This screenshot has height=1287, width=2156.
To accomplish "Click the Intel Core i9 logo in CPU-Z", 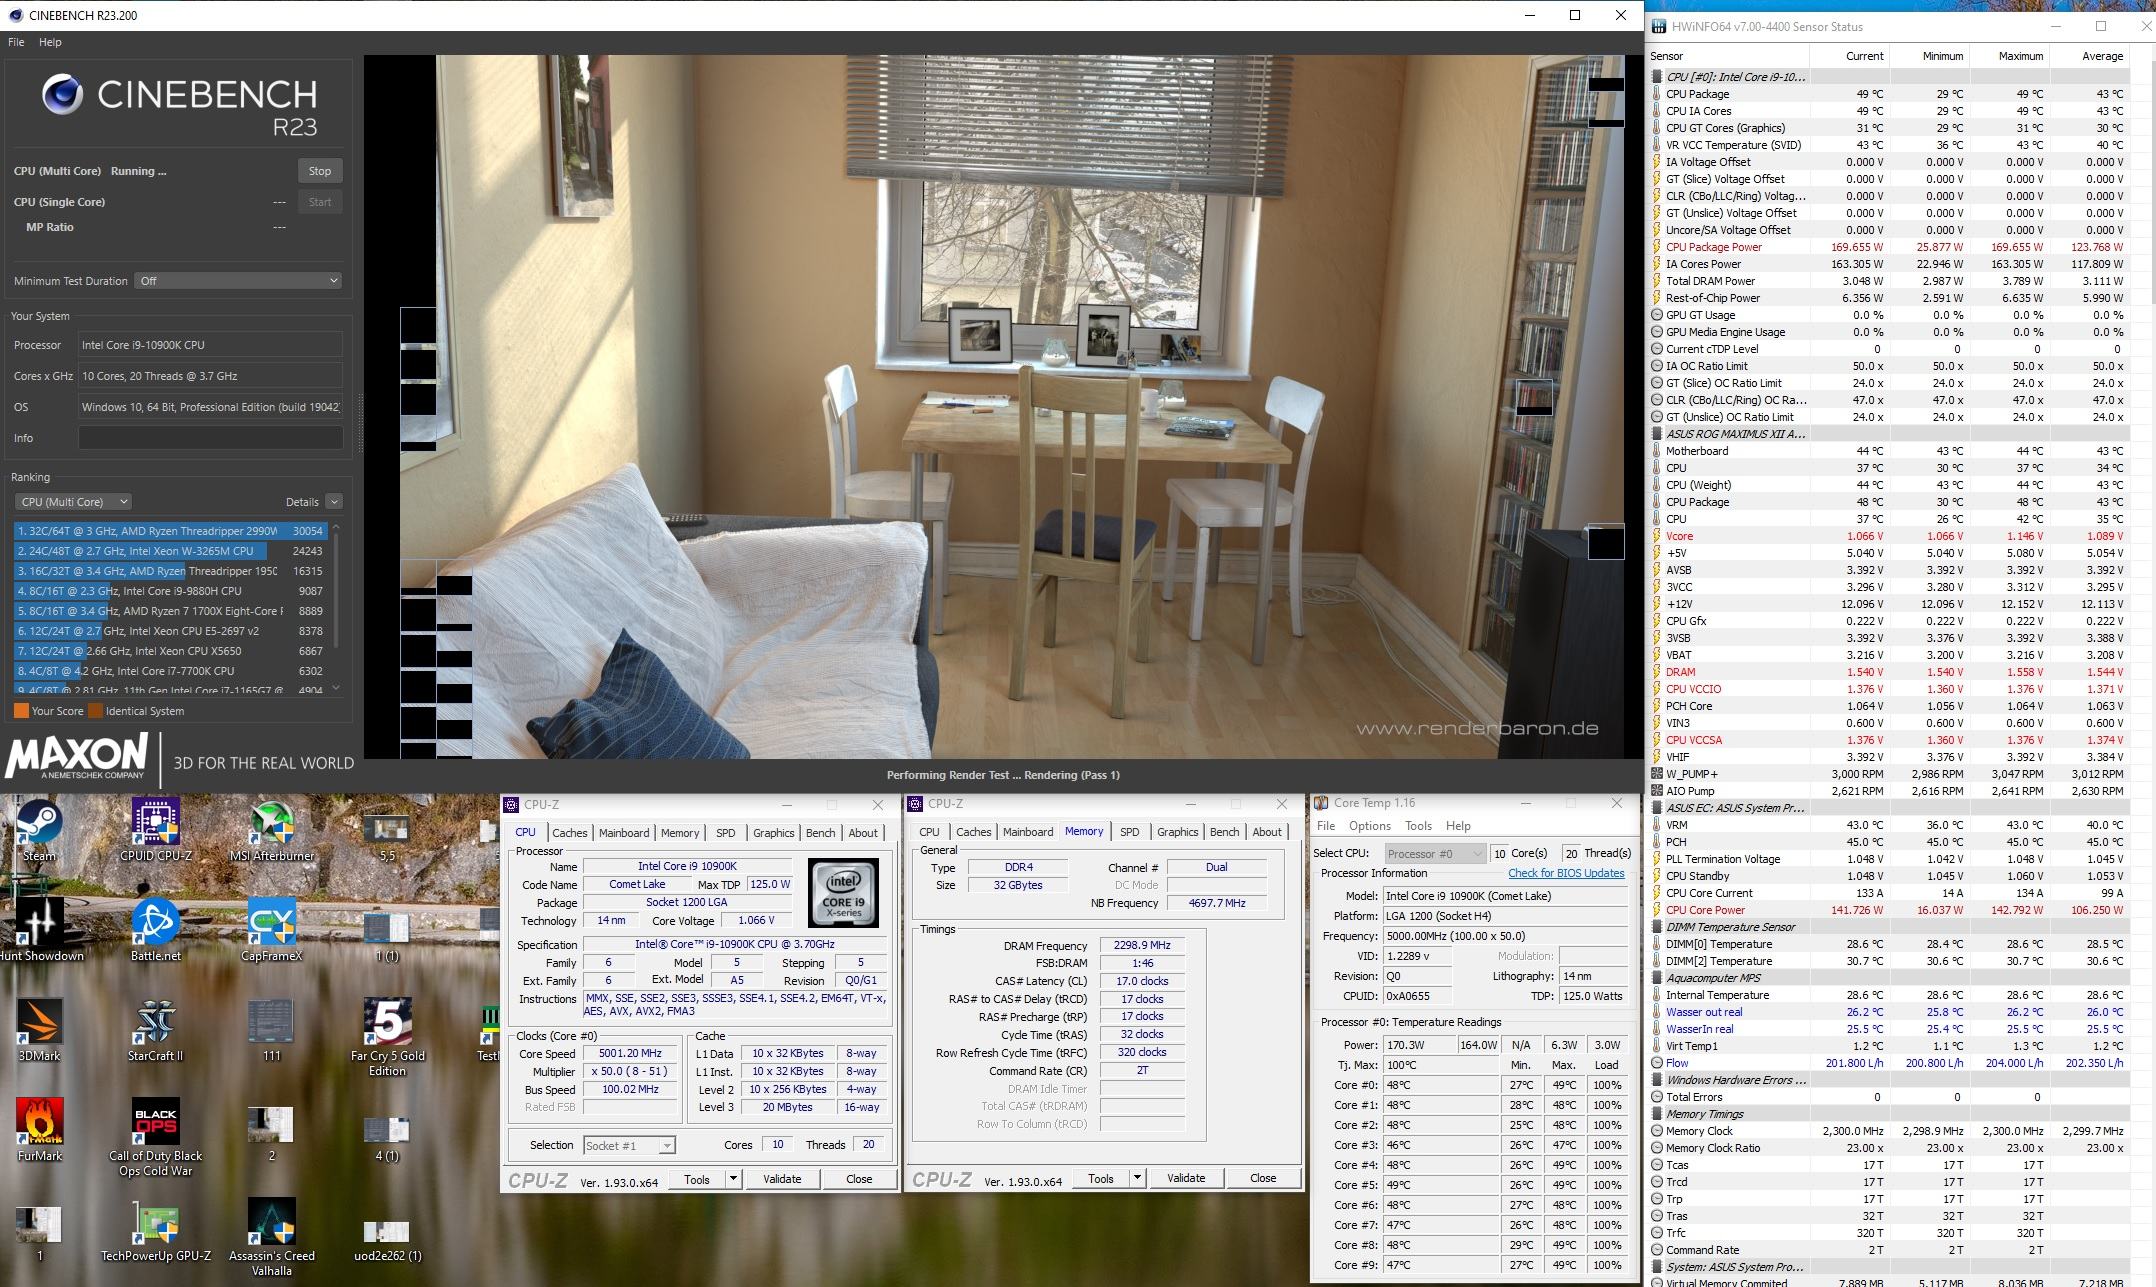I will [843, 894].
